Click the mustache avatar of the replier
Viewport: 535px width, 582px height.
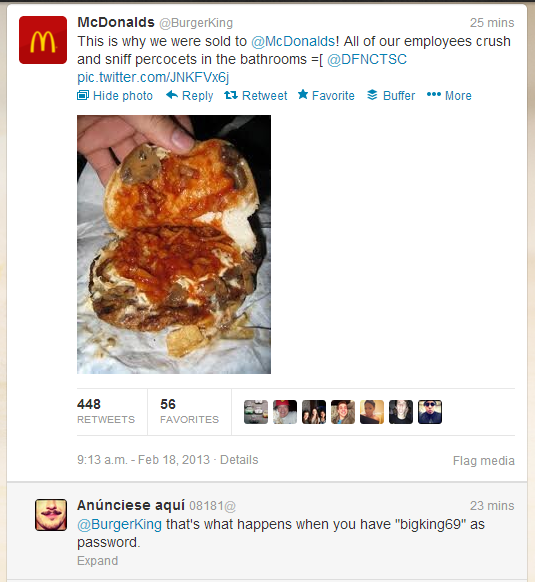[51, 515]
